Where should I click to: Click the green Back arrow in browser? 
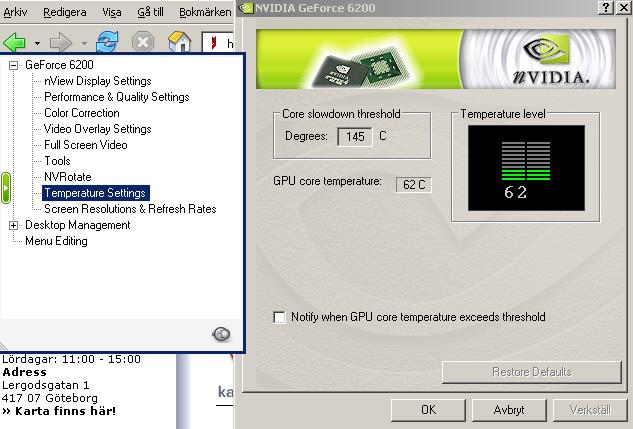[x=15, y=42]
